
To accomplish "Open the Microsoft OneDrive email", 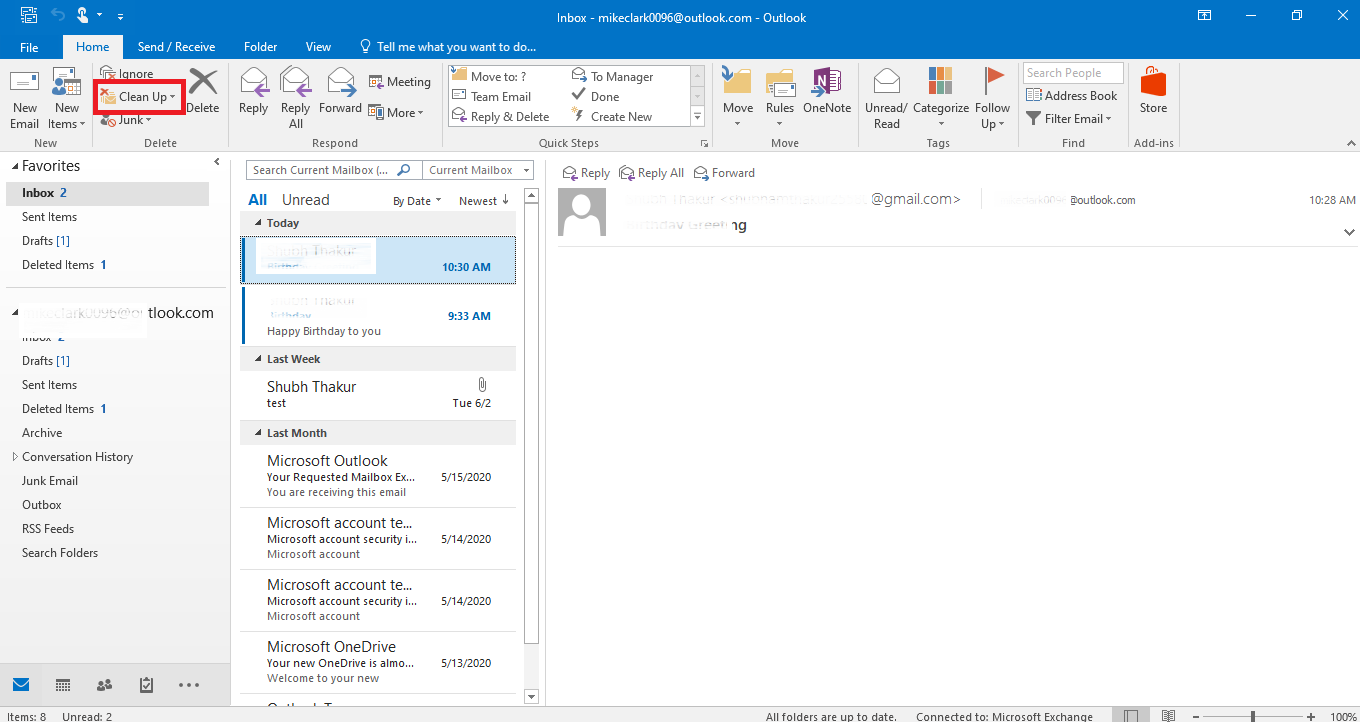I will coord(378,662).
